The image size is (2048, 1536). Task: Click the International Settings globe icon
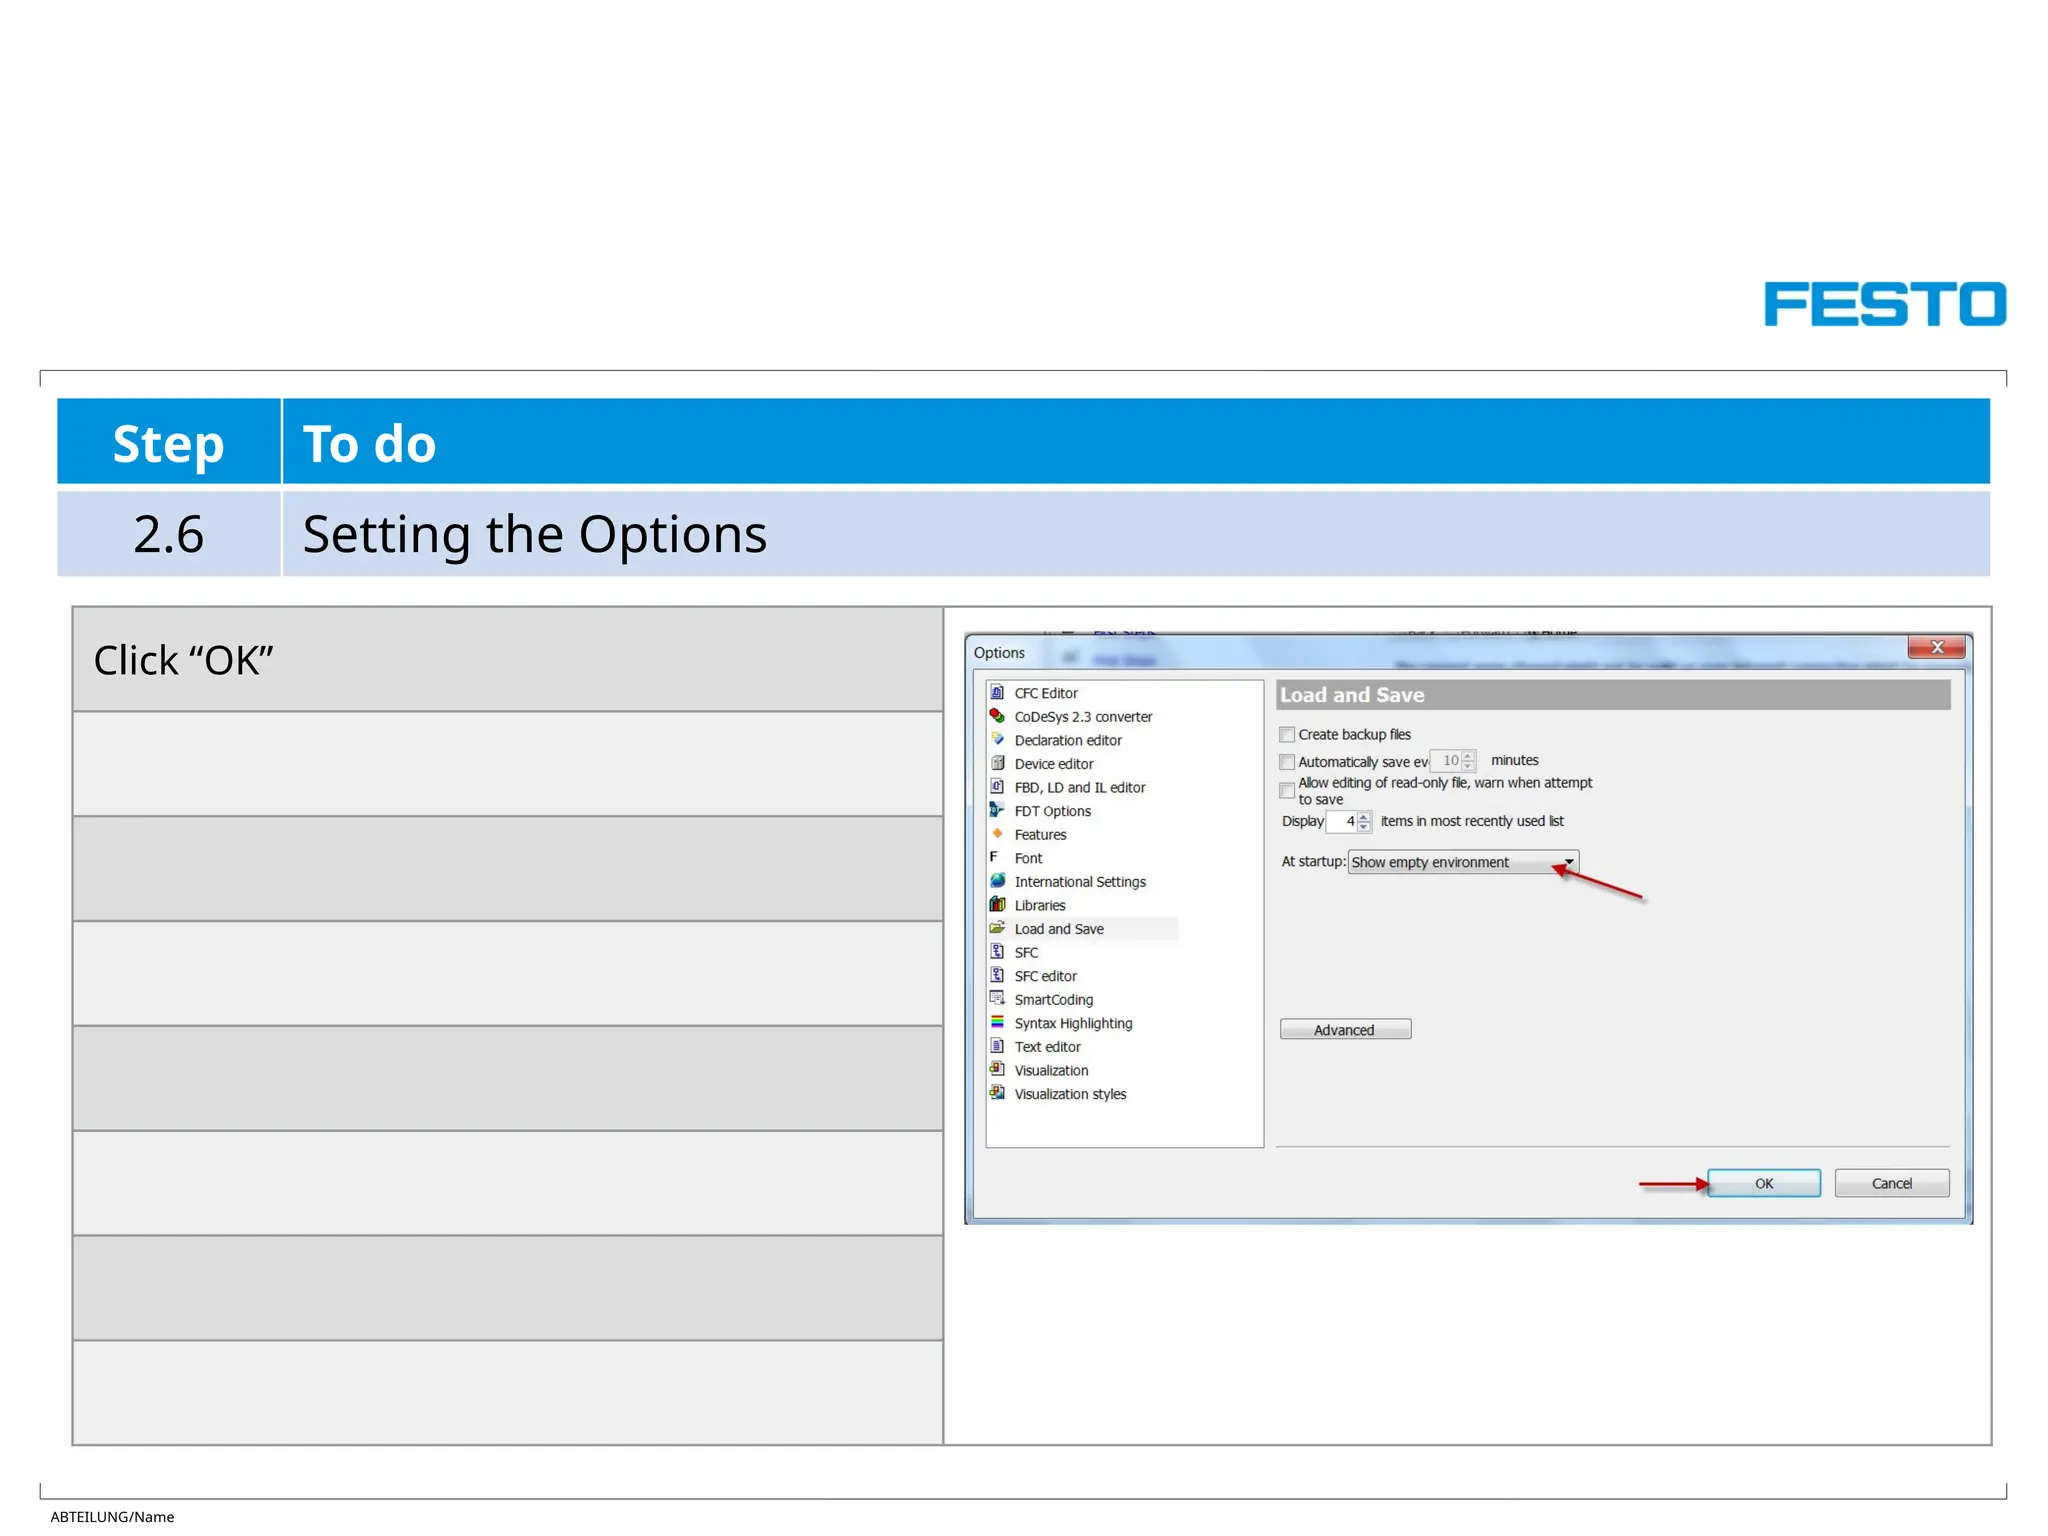(997, 881)
